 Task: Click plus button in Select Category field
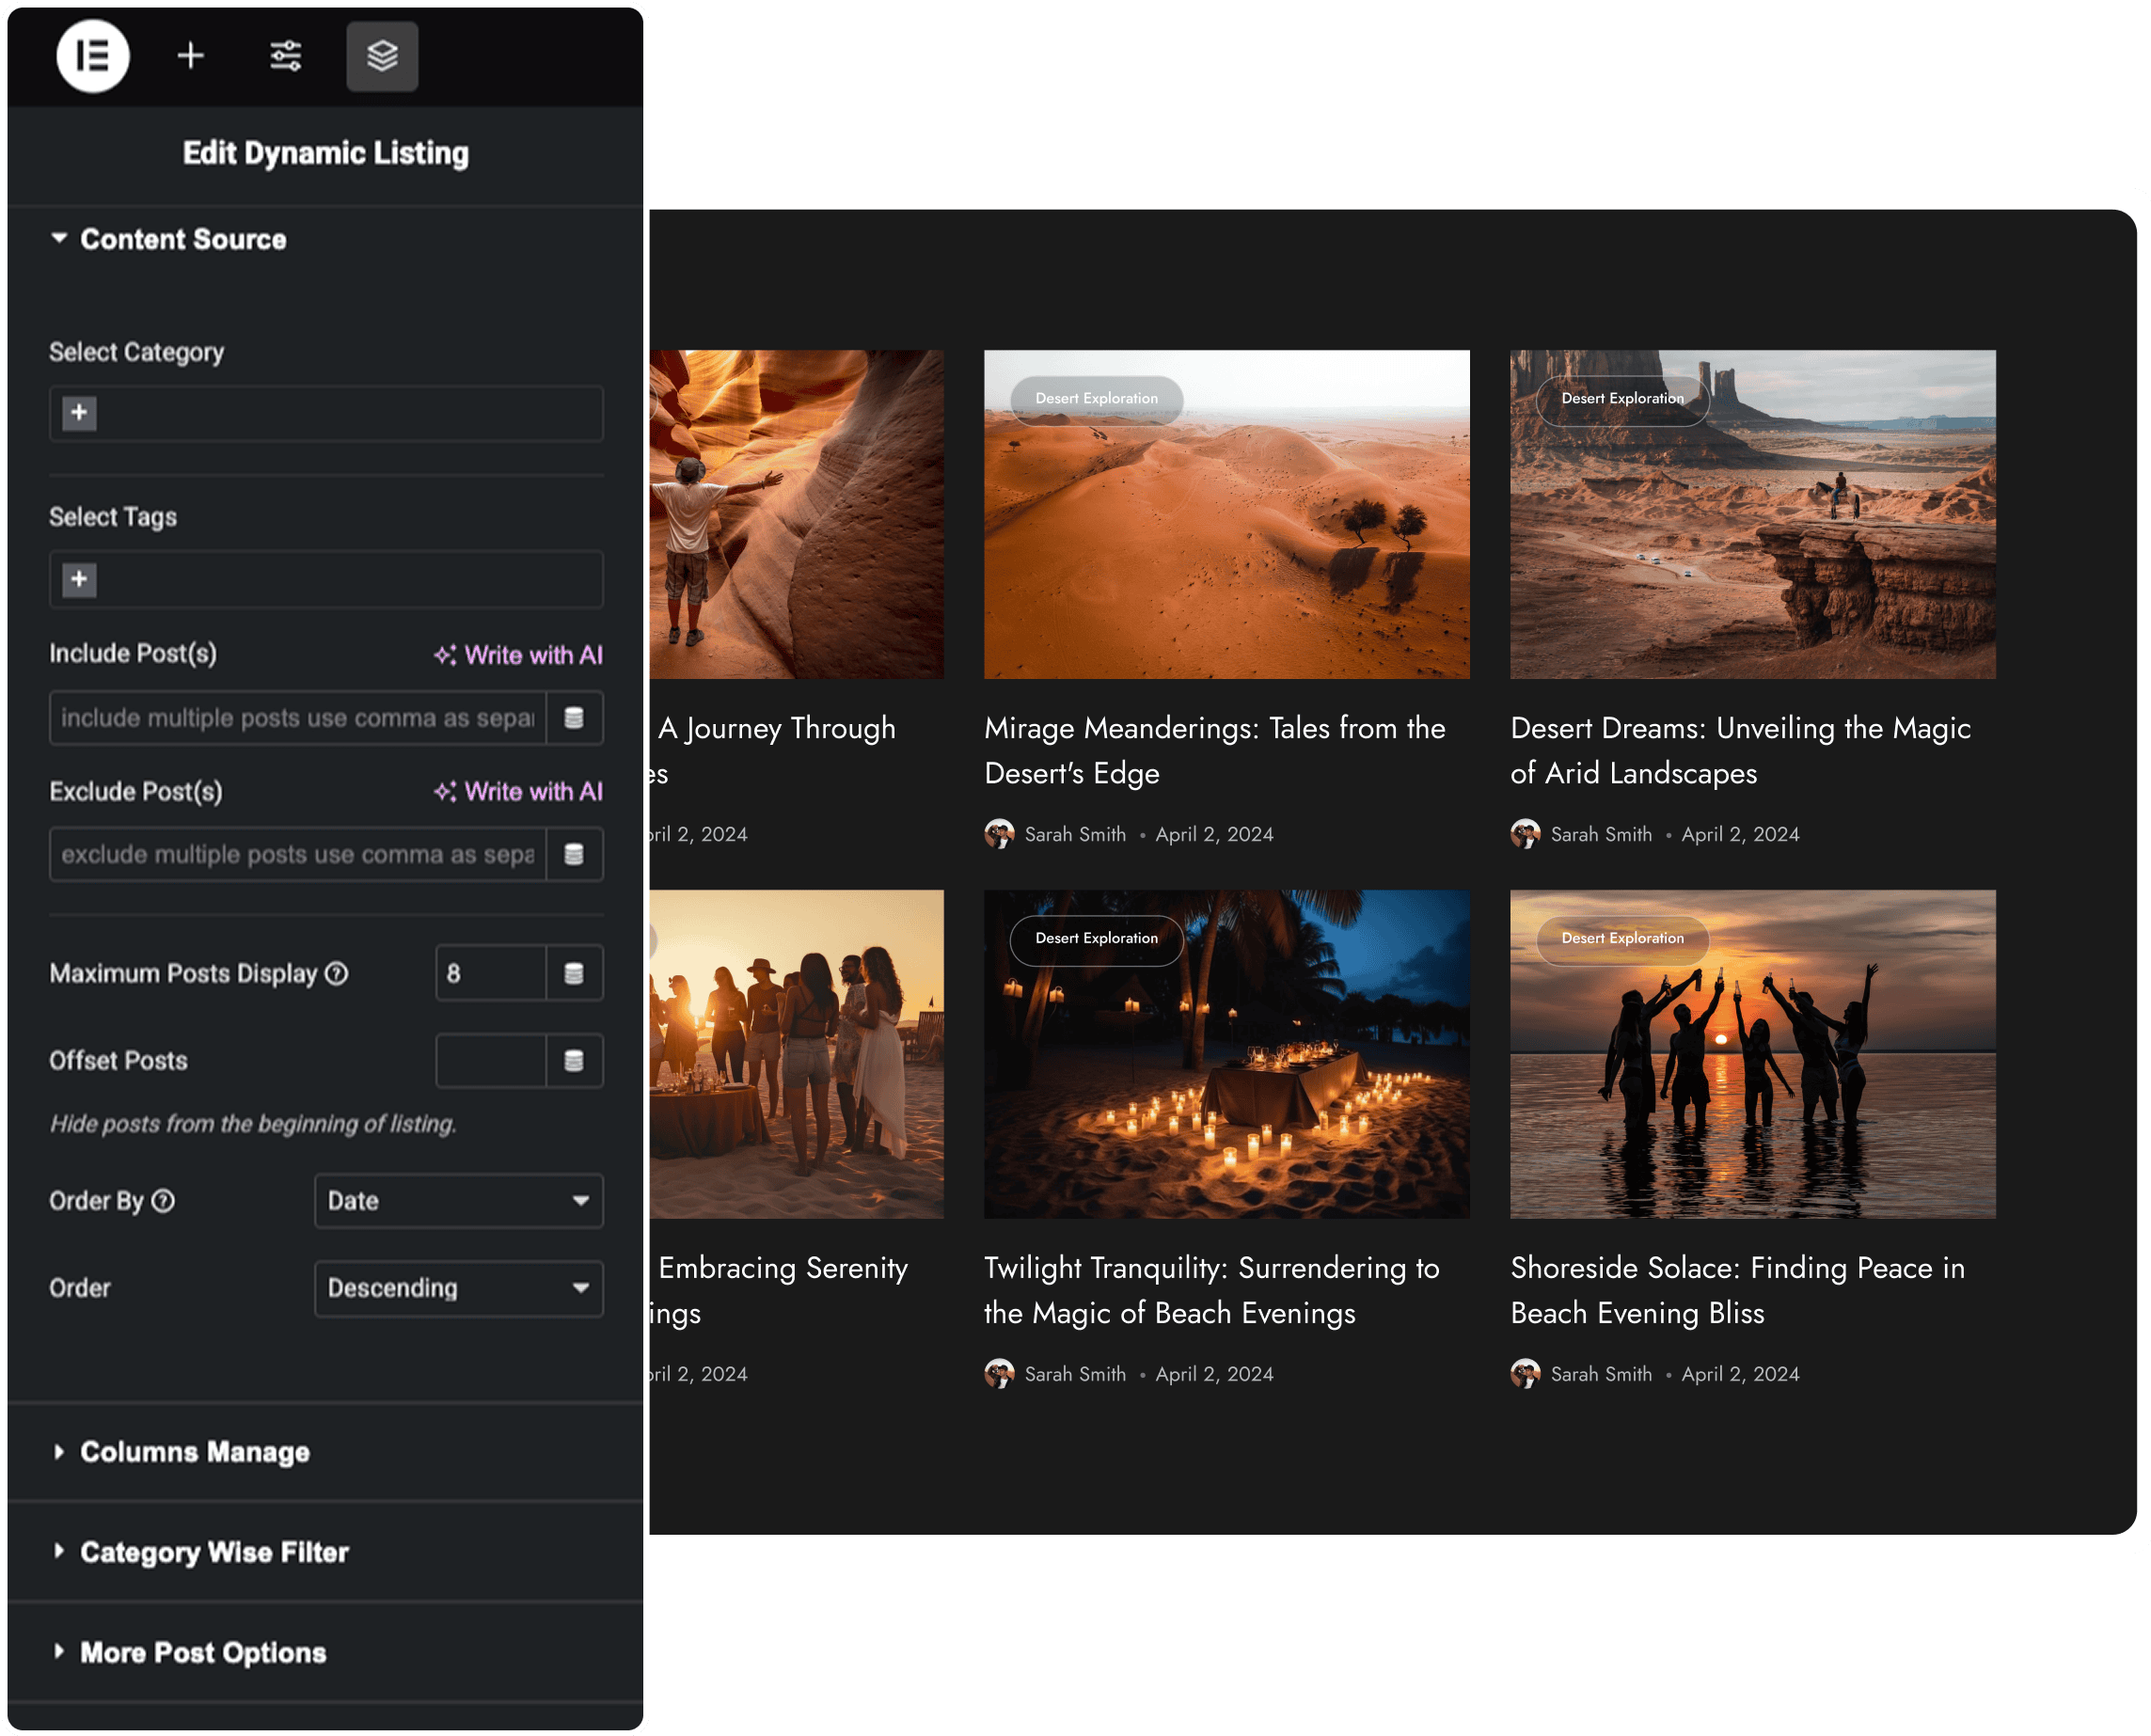[79, 413]
